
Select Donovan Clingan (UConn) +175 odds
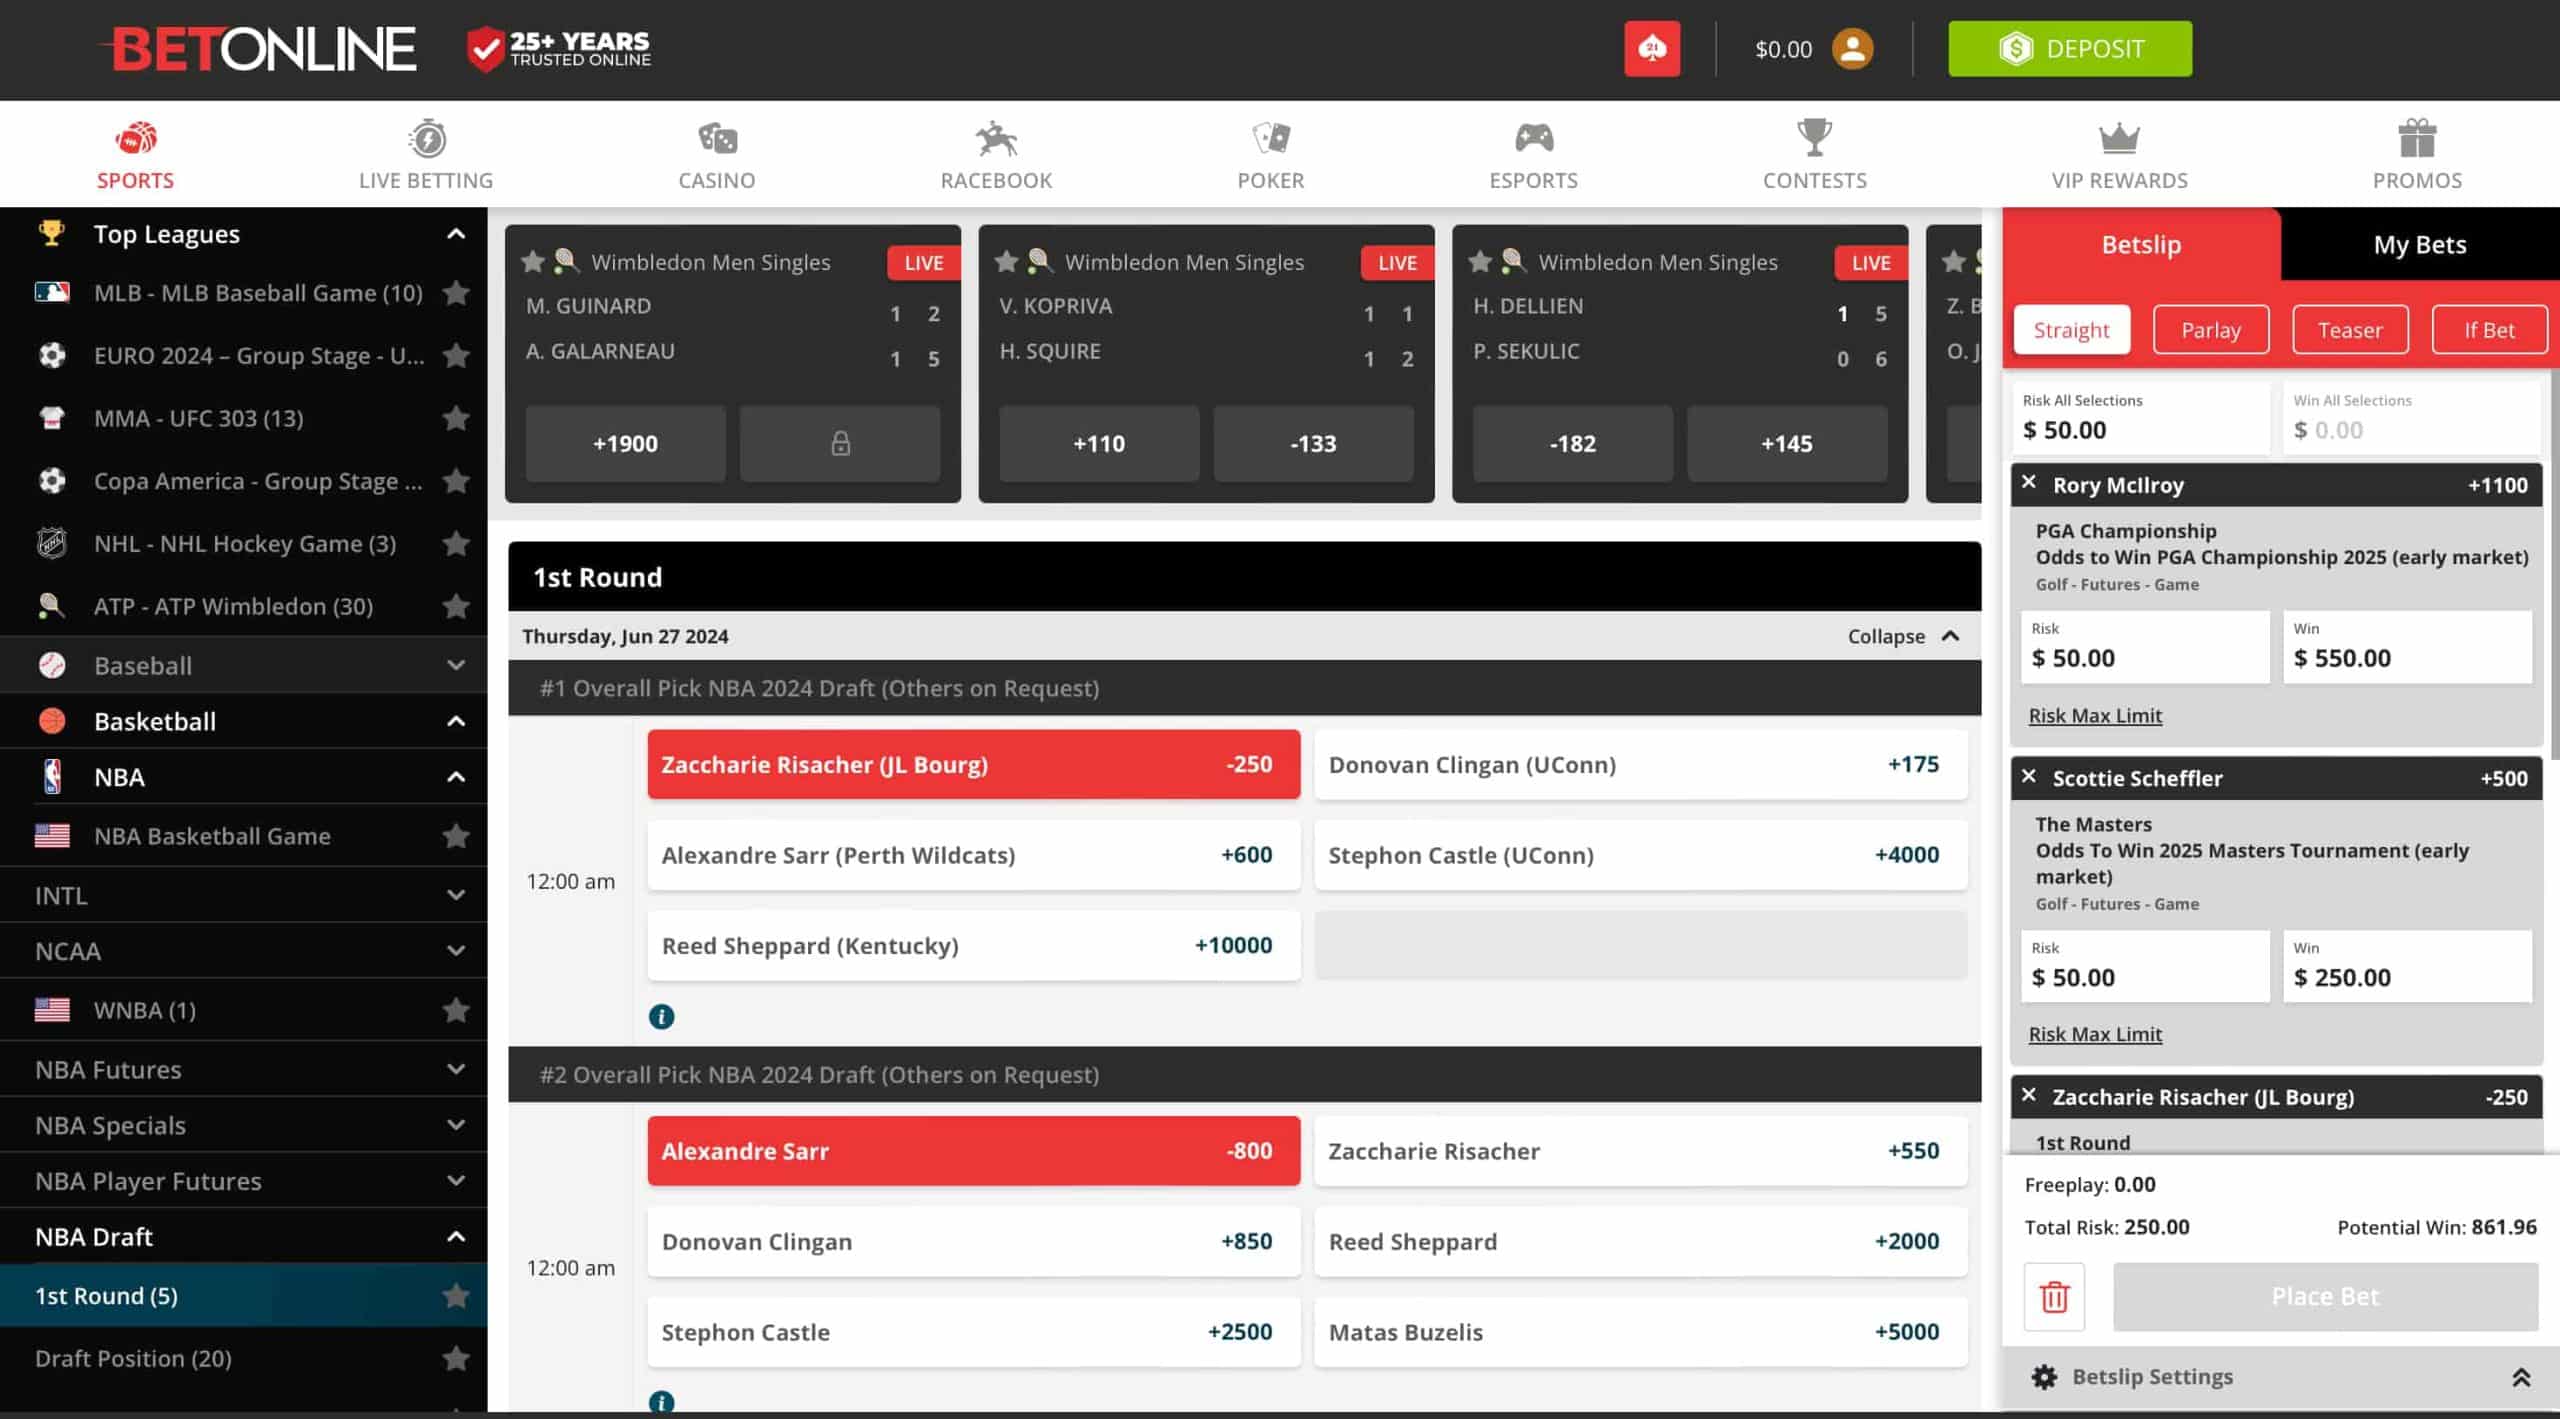pos(1640,764)
